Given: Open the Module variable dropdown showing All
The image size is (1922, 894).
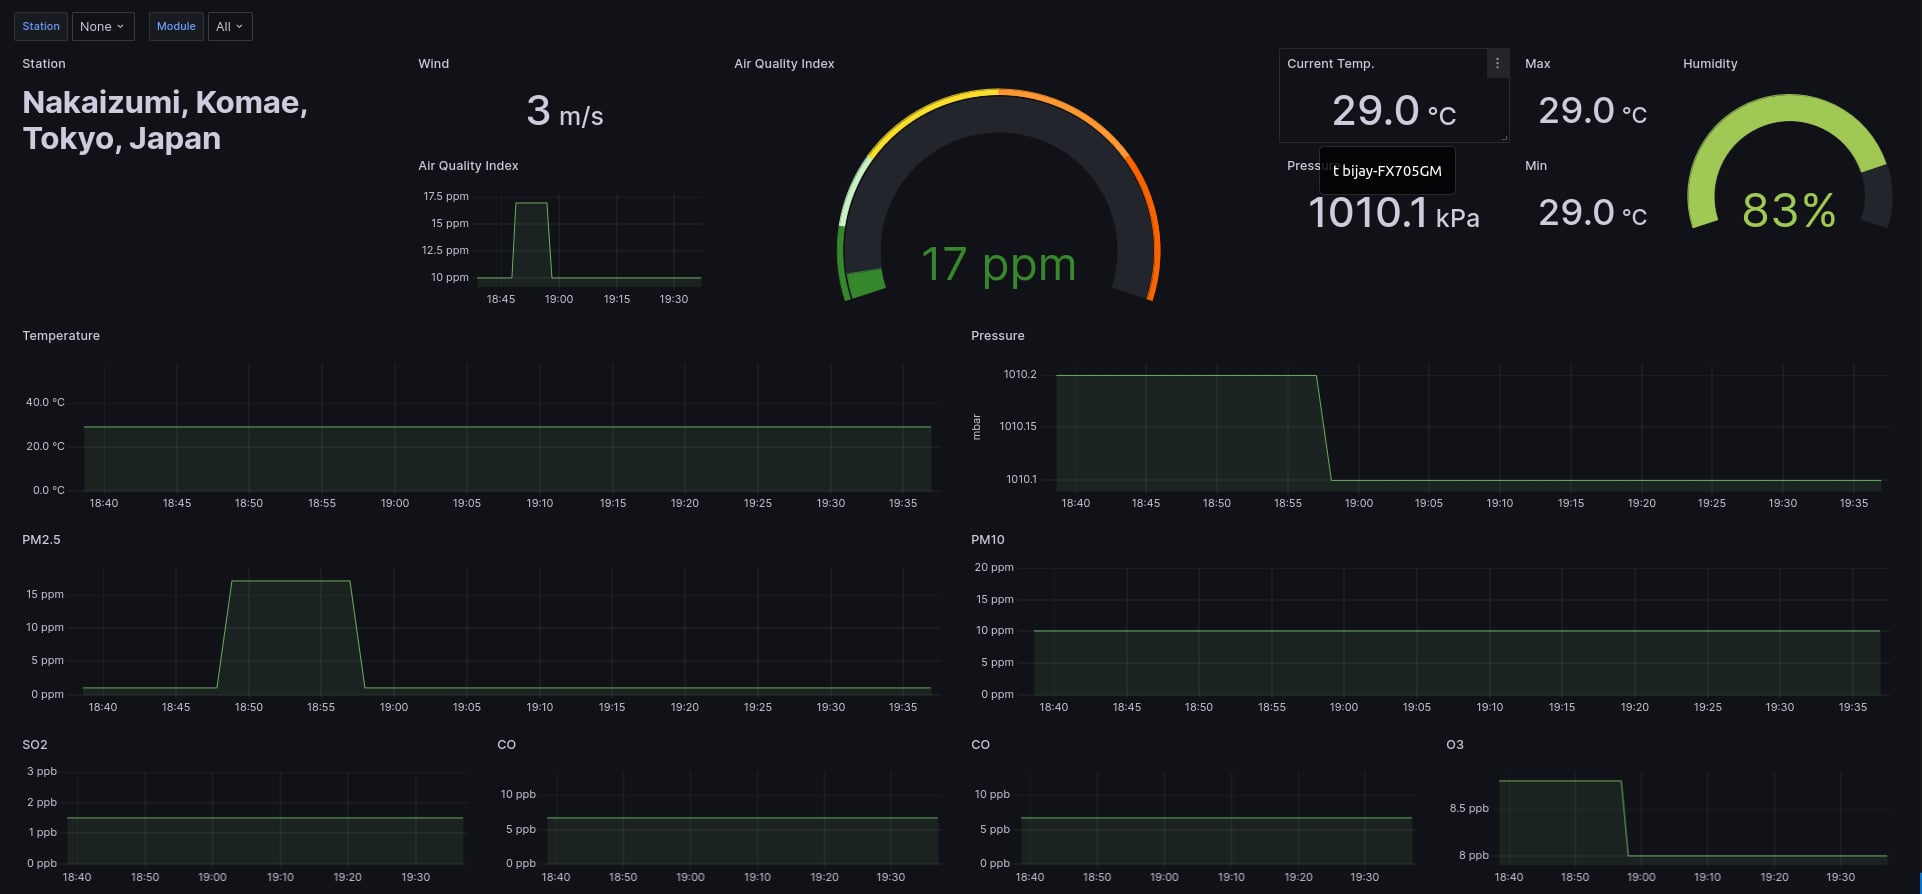Looking at the screenshot, I should 230,26.
